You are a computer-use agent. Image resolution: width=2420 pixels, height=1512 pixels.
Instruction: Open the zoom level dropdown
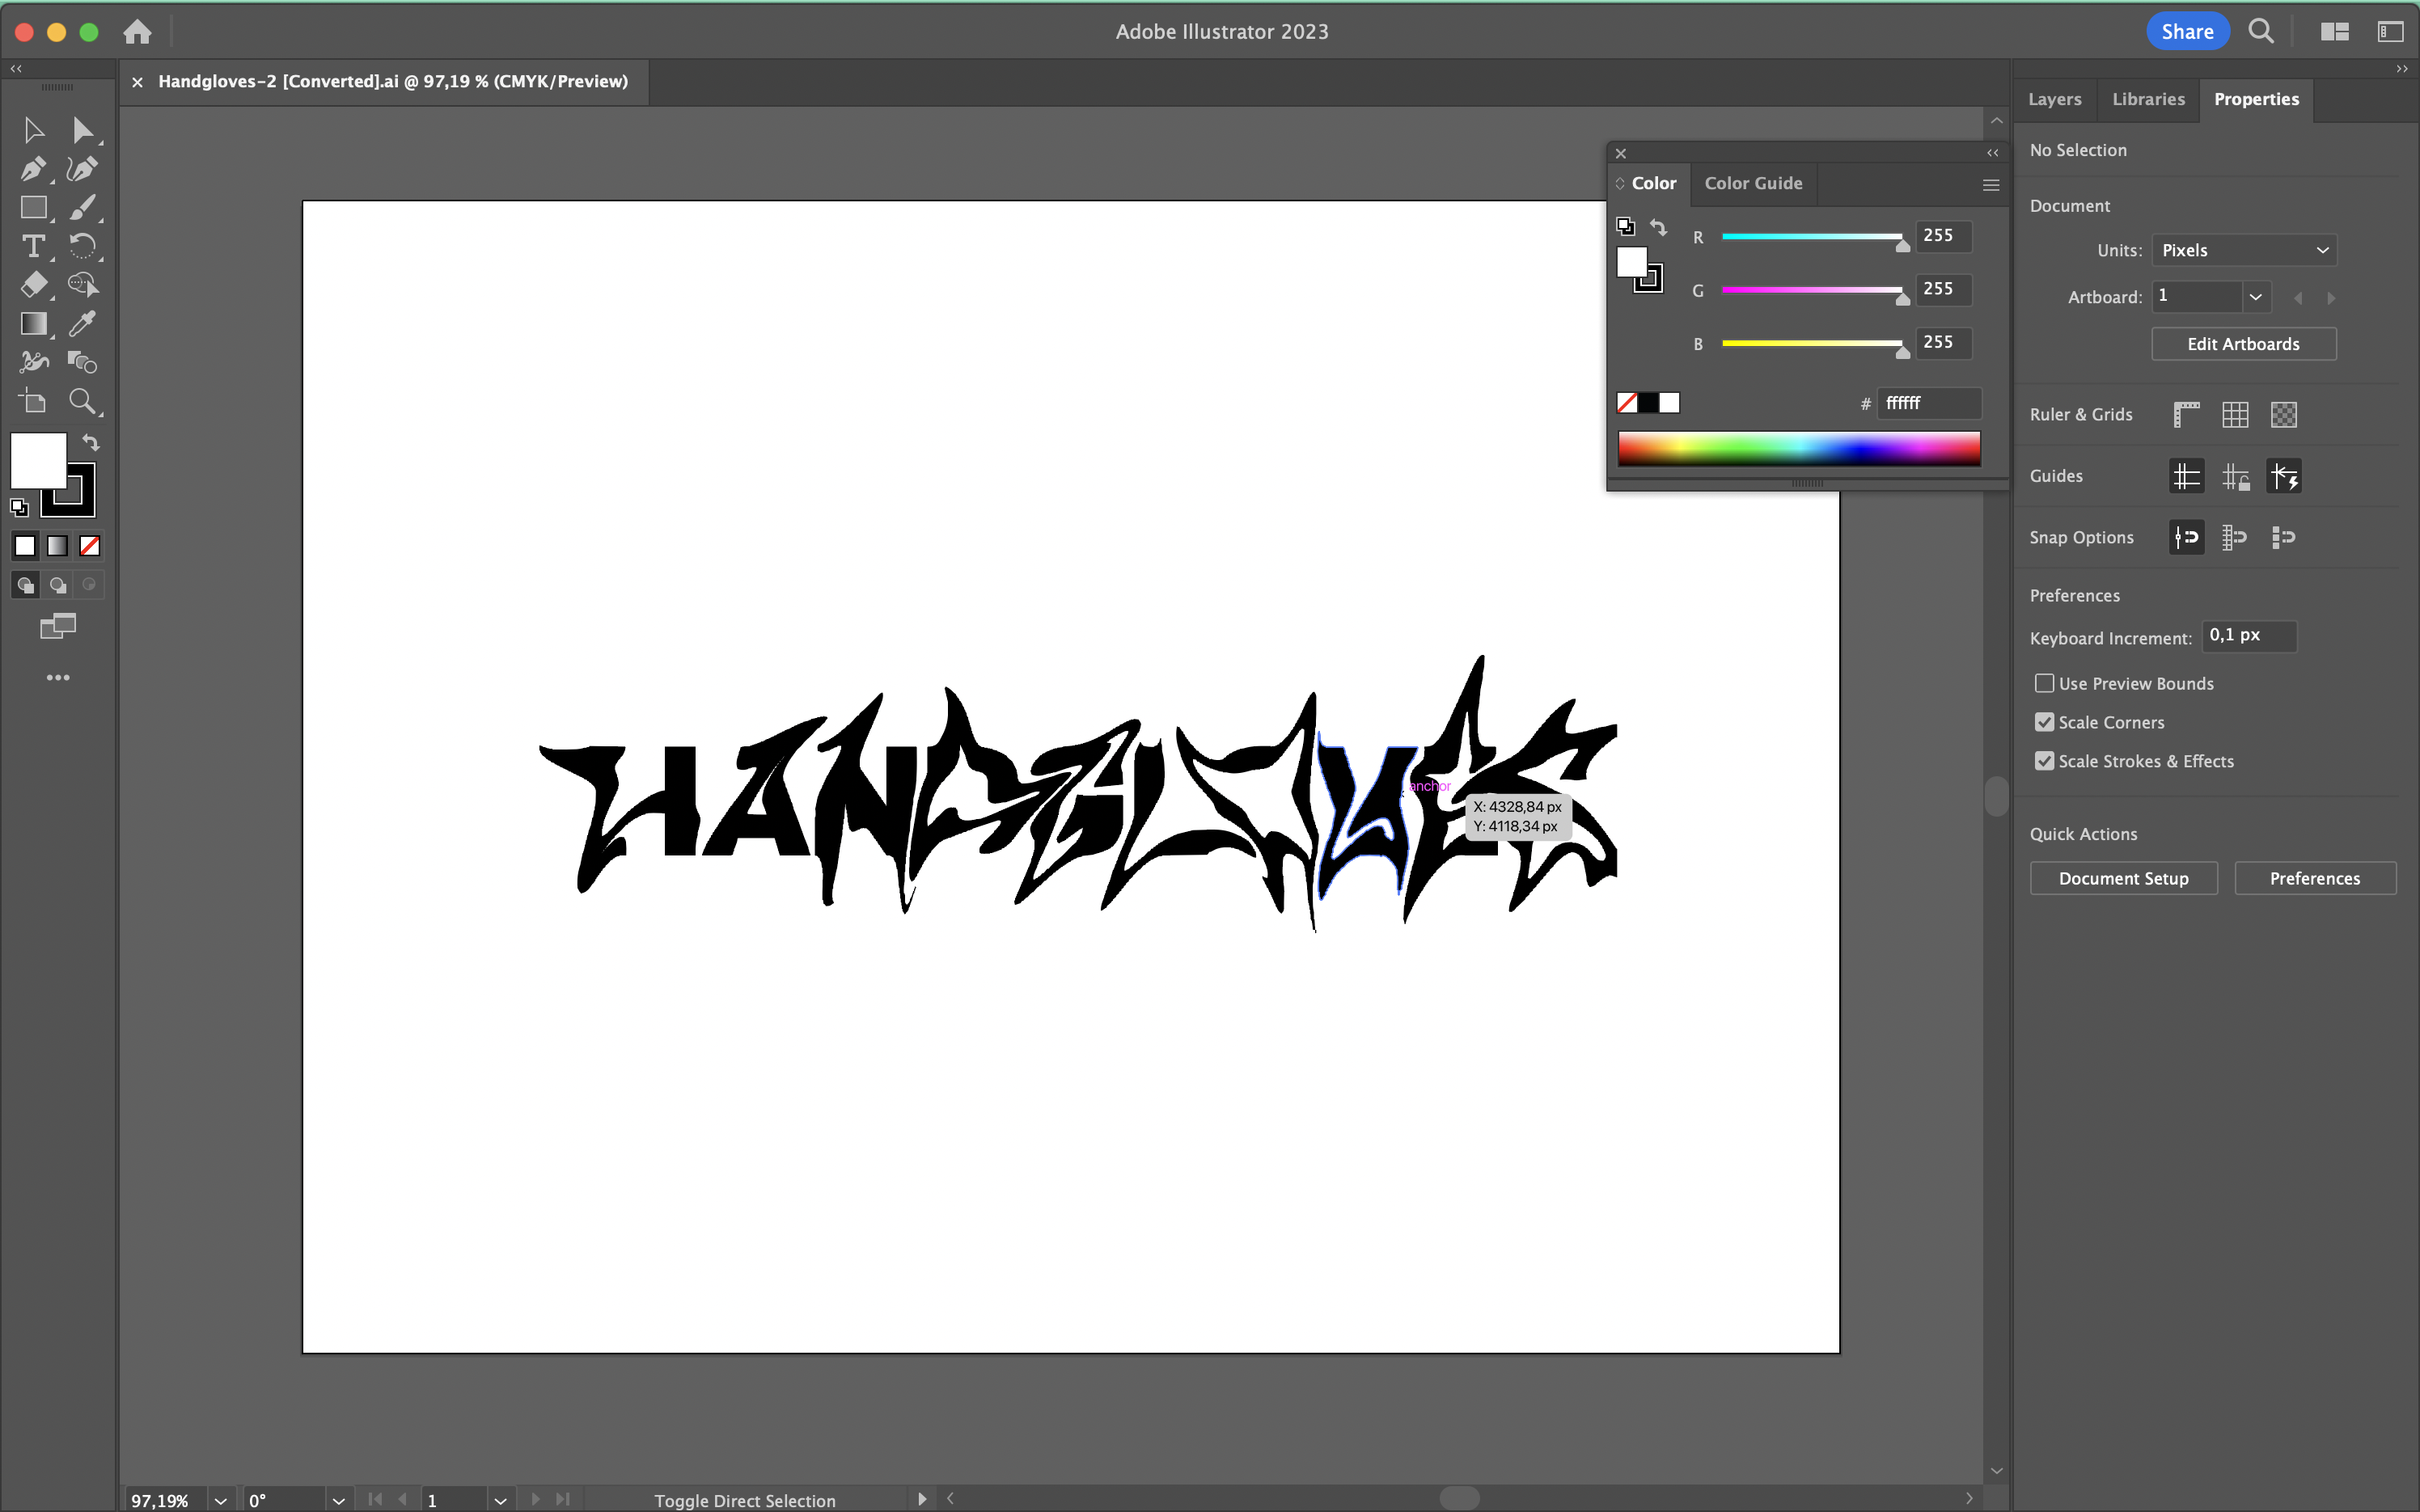click(220, 1500)
